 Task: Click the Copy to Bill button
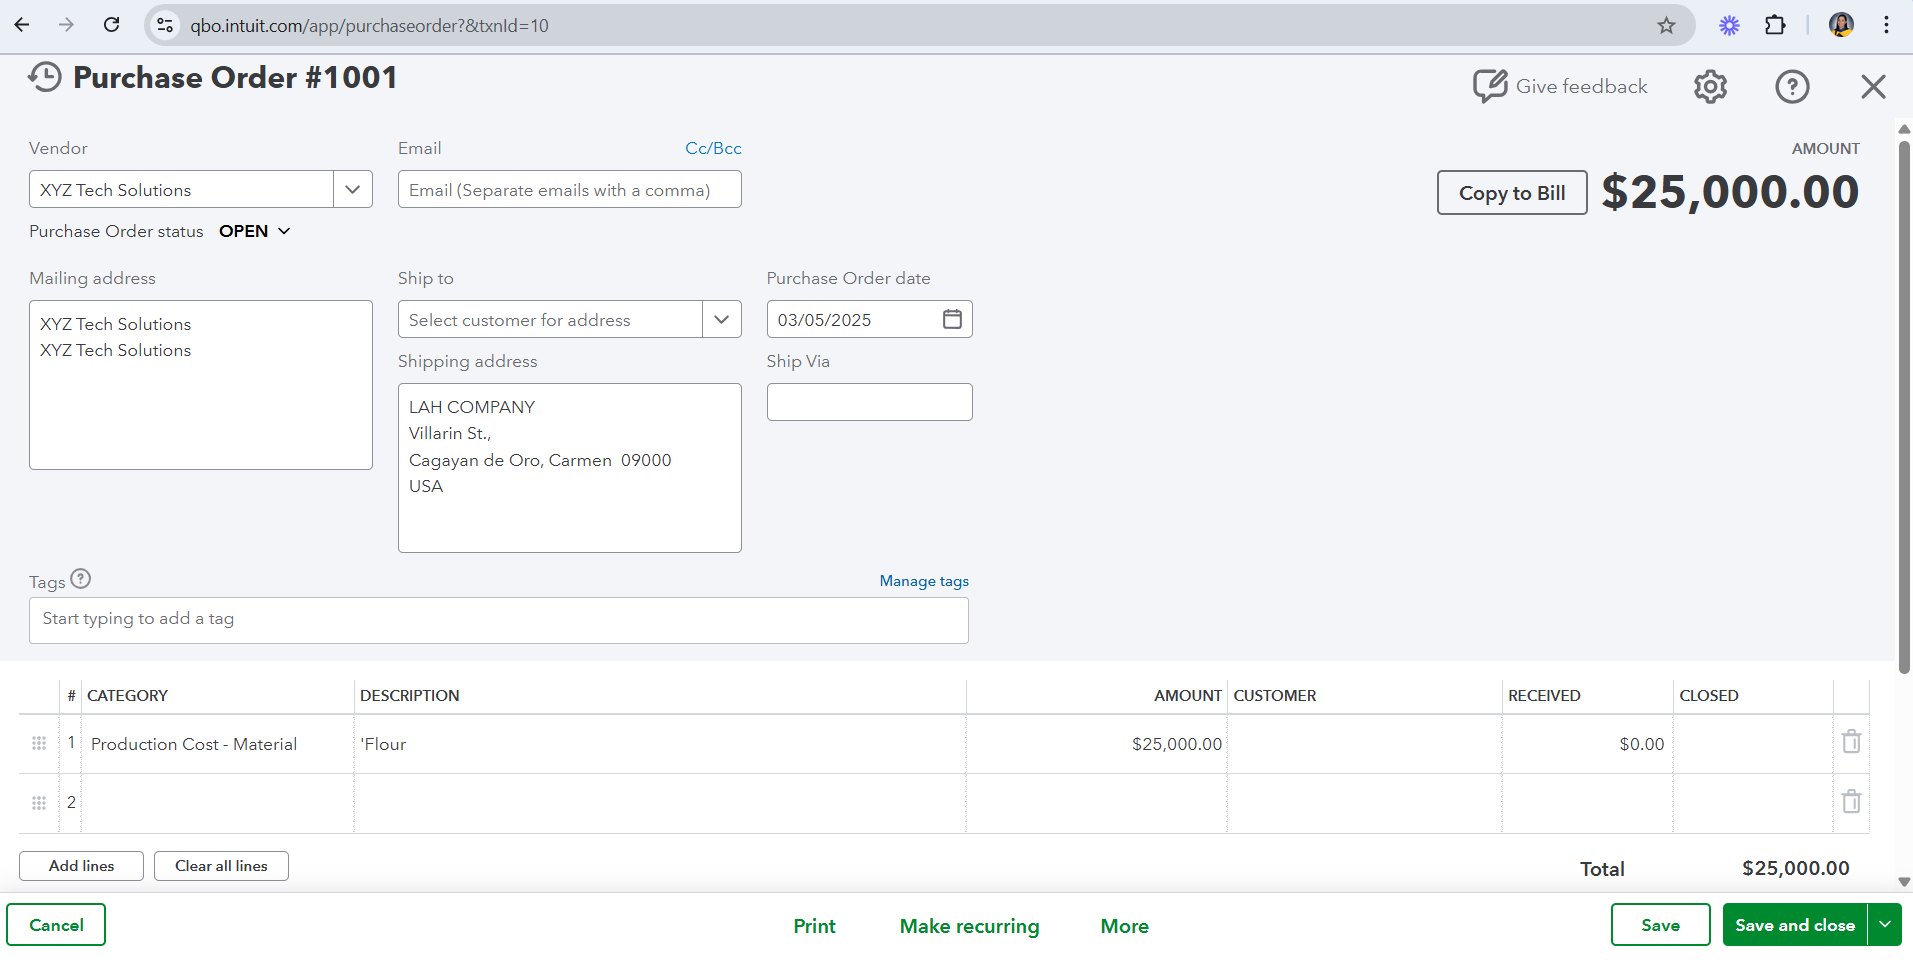1511,193
